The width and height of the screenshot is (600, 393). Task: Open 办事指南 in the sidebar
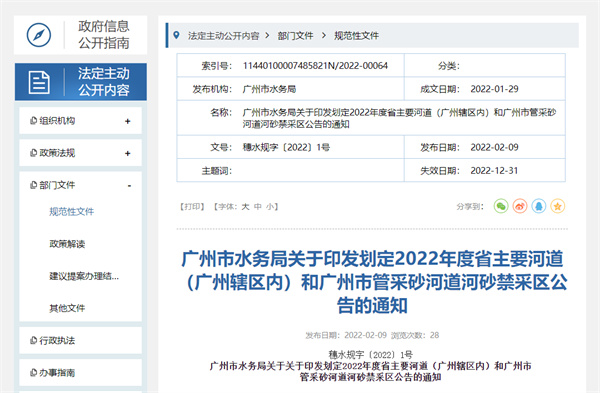[57, 372]
